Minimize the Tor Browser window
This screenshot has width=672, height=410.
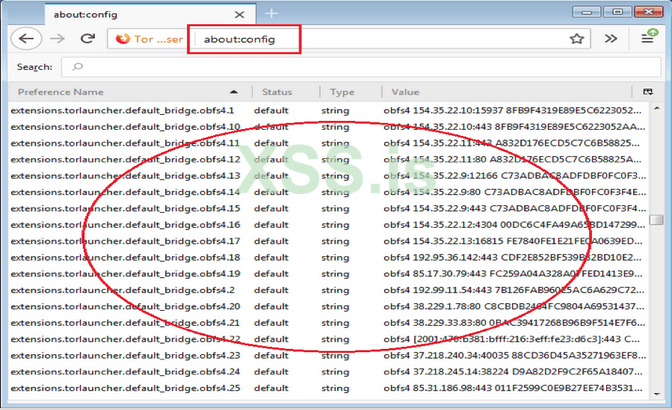[x=586, y=12]
